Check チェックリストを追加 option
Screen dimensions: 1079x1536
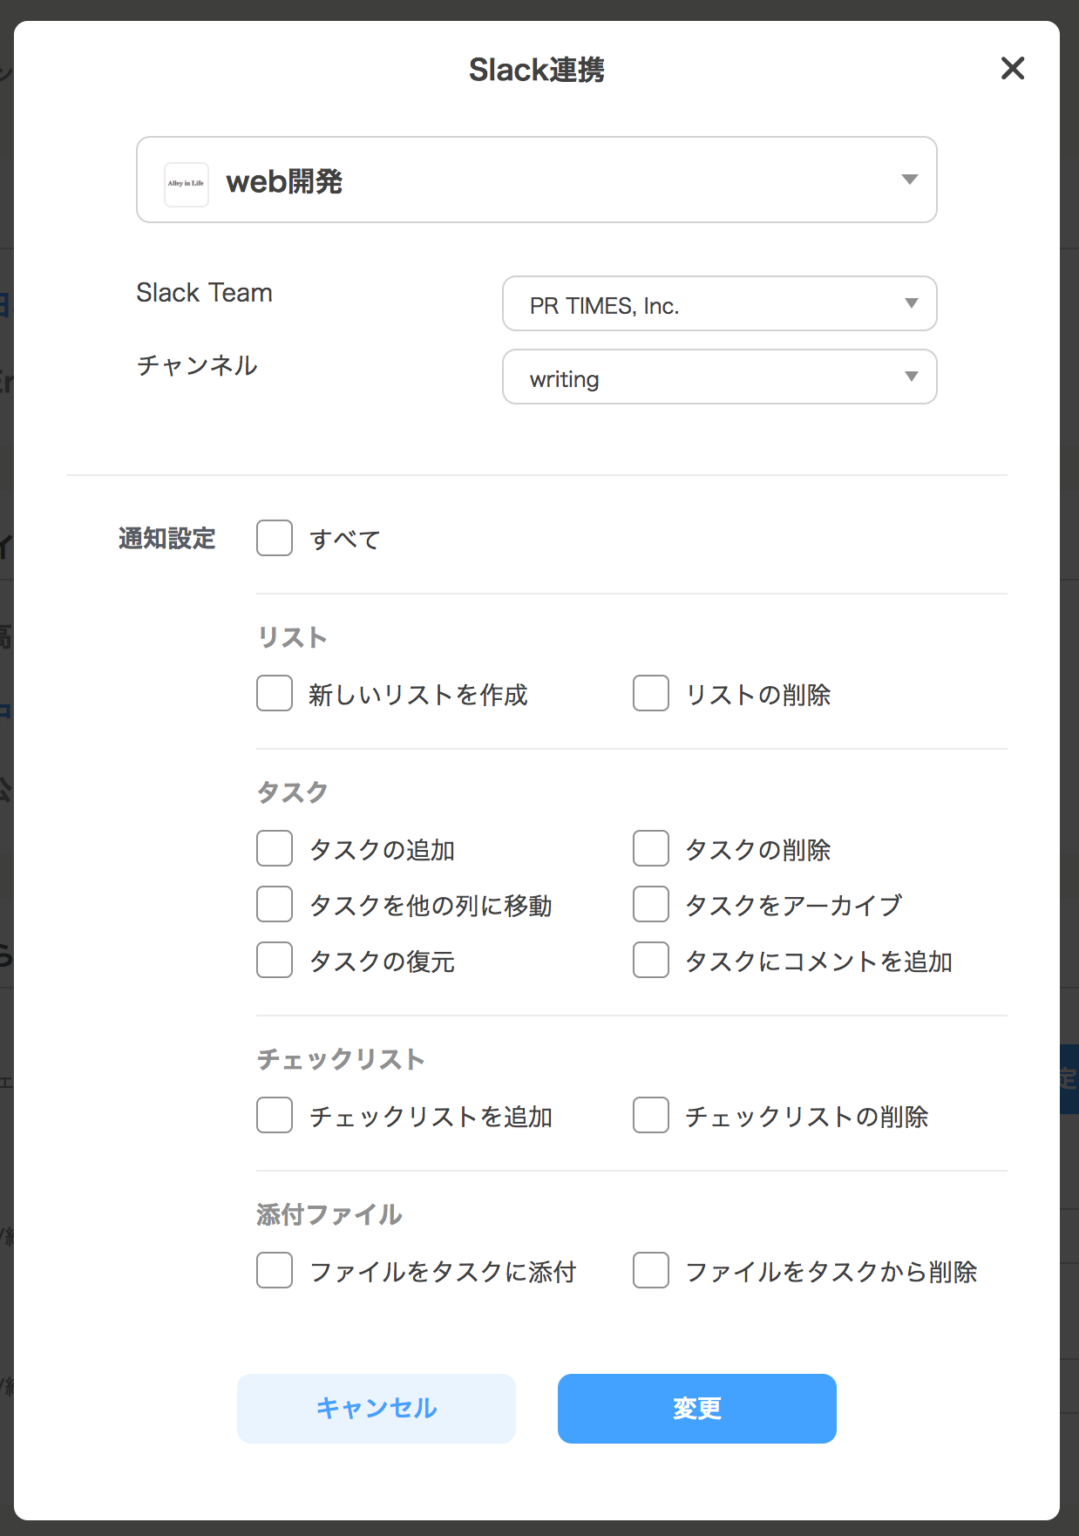273,1115
